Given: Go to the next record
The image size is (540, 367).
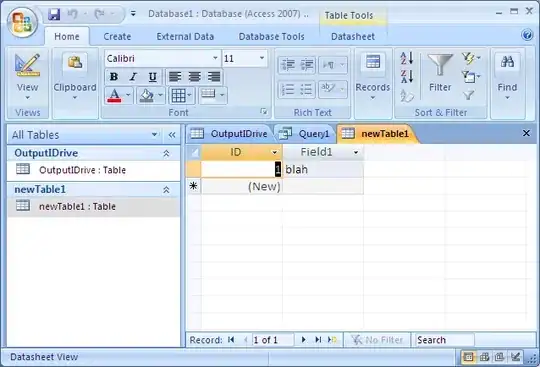Looking at the screenshot, I should tap(303, 340).
